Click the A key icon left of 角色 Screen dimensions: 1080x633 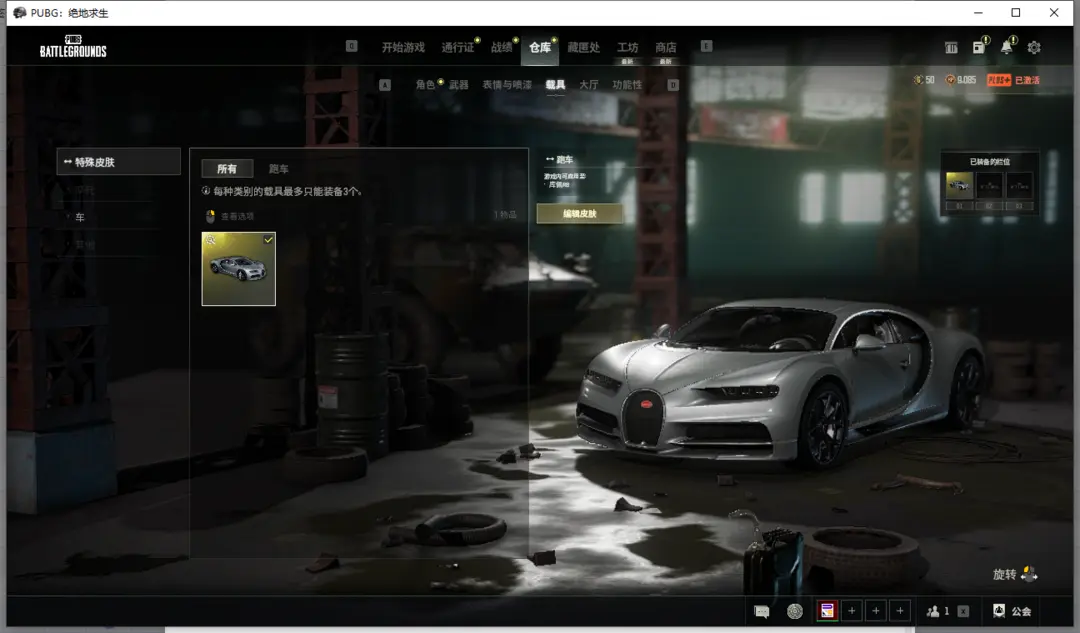pyautogui.click(x=384, y=85)
